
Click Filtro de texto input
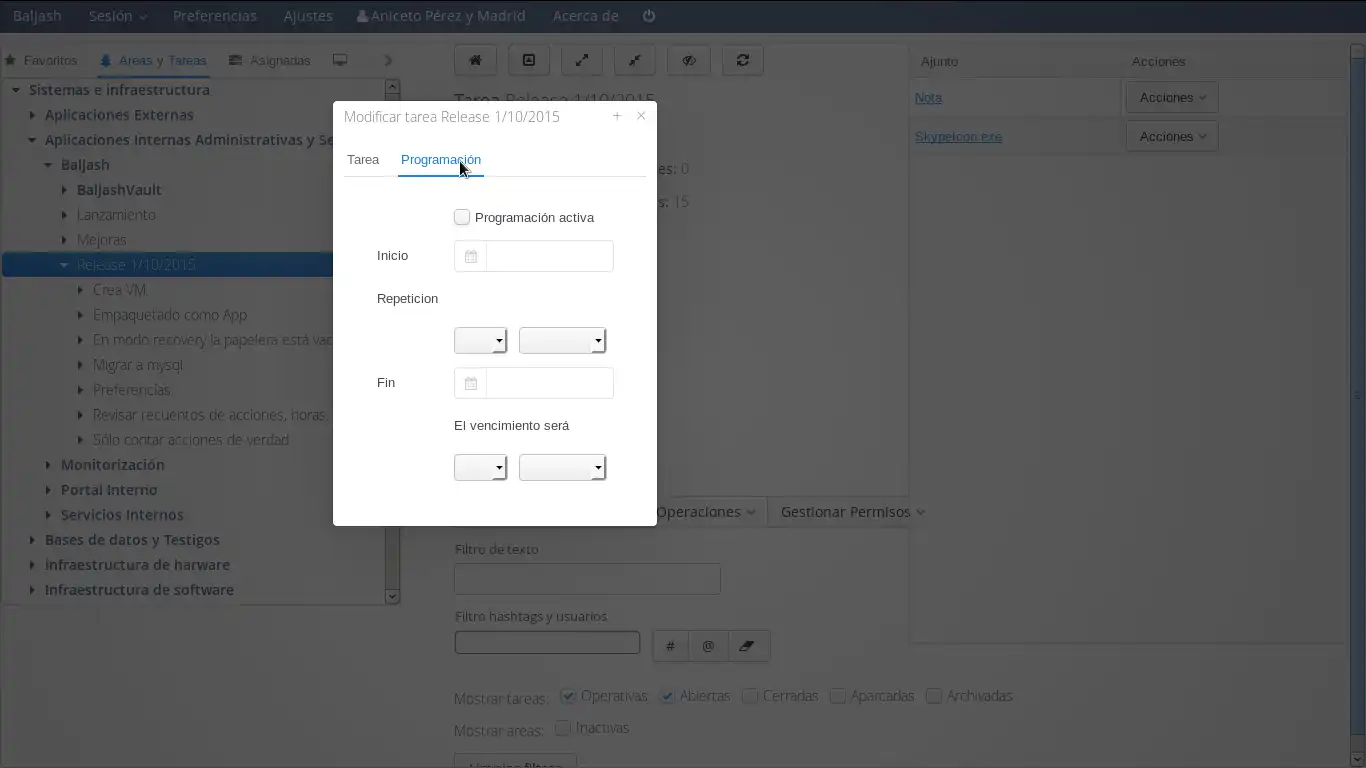pyautogui.click(x=588, y=579)
